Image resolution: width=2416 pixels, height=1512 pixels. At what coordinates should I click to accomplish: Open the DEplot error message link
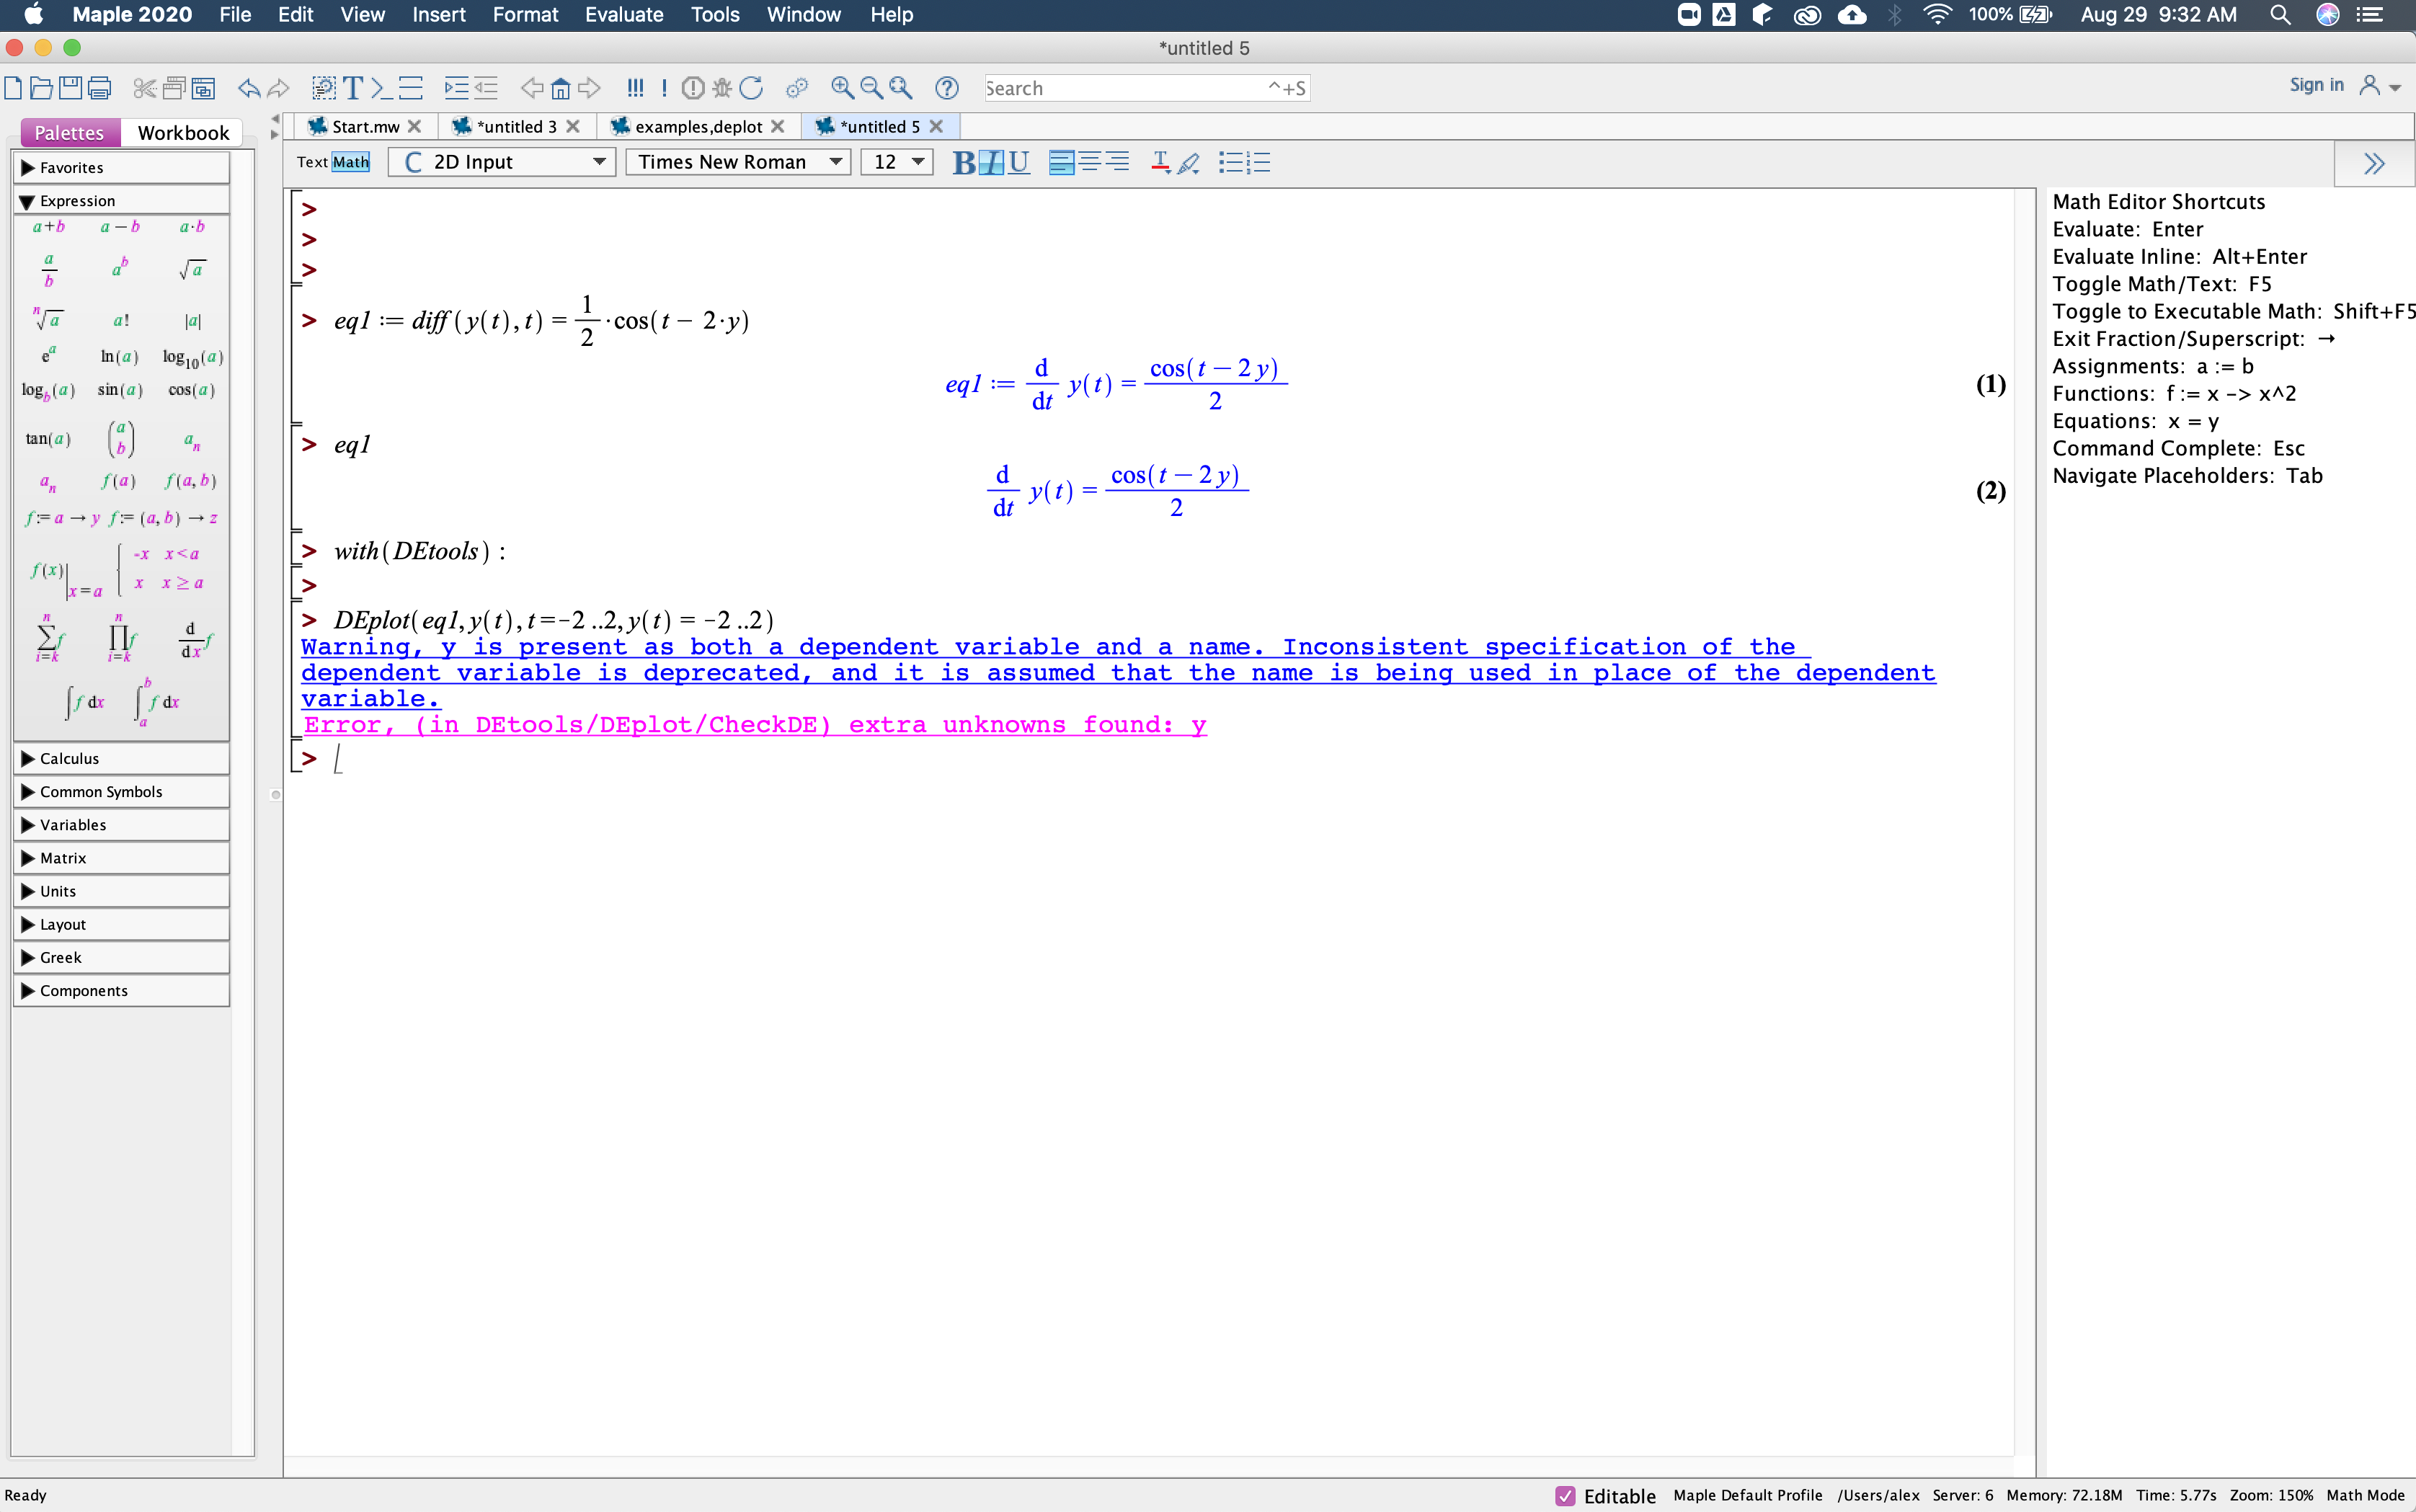click(x=755, y=725)
